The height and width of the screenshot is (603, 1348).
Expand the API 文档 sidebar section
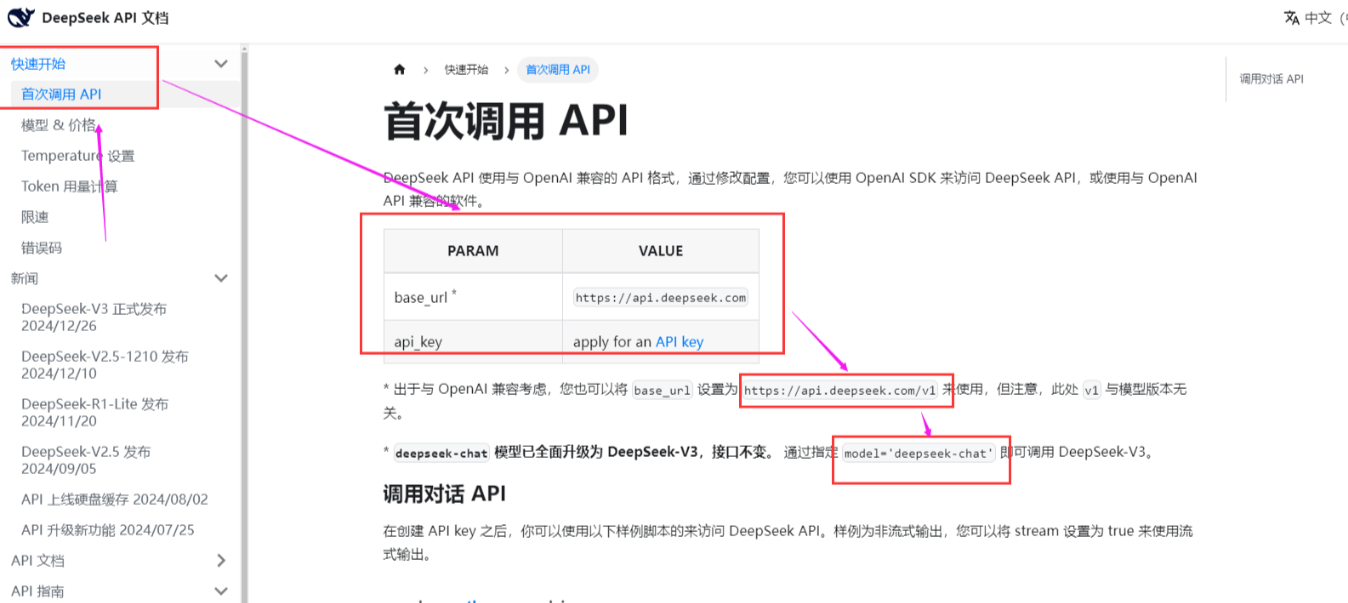click(221, 561)
